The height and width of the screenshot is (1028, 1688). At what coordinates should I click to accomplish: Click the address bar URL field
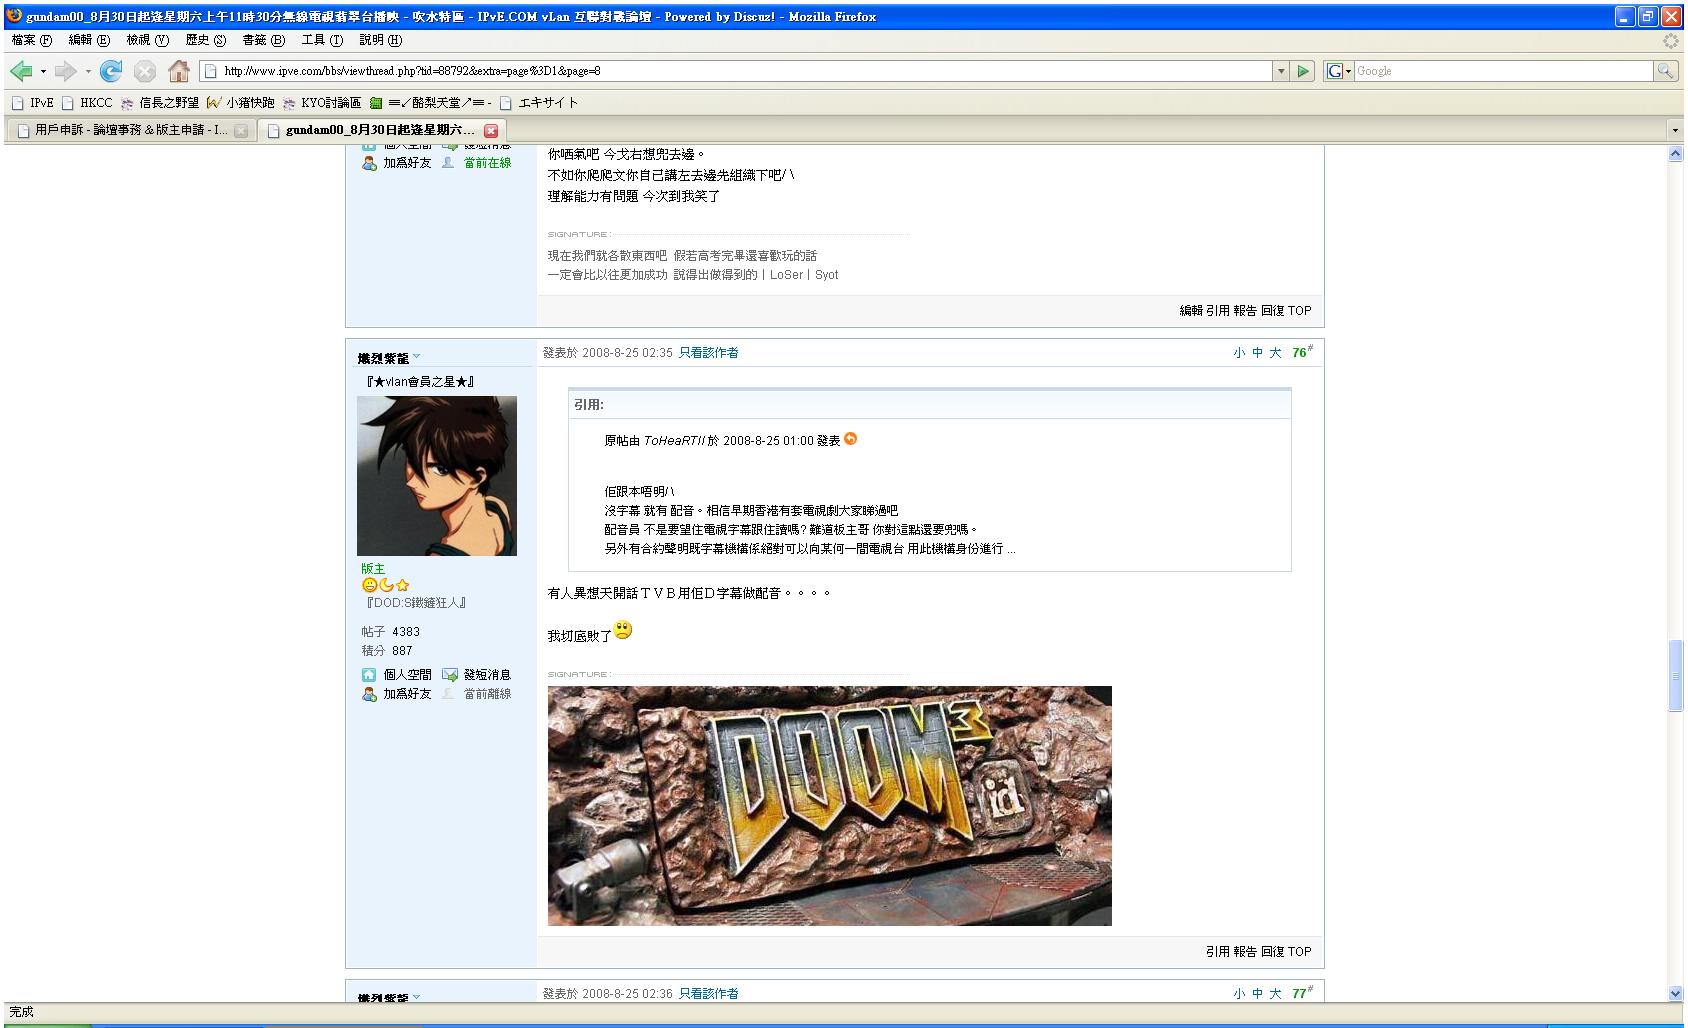coord(736,71)
